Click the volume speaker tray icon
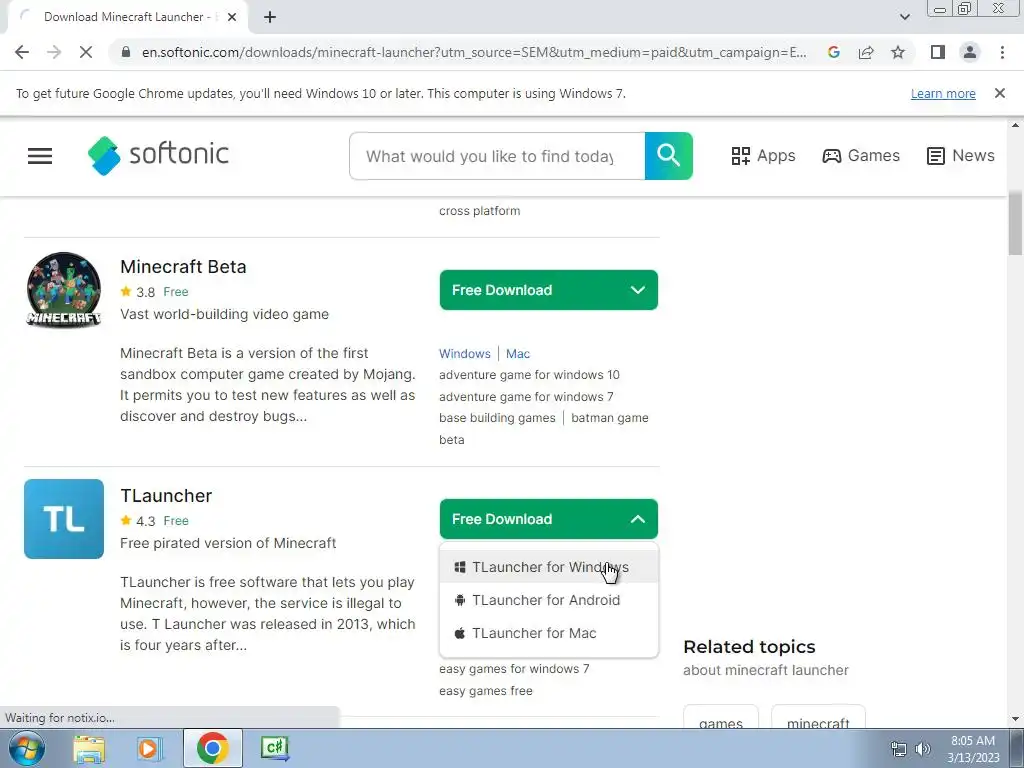Screen dimensions: 1024x768 tap(923, 749)
